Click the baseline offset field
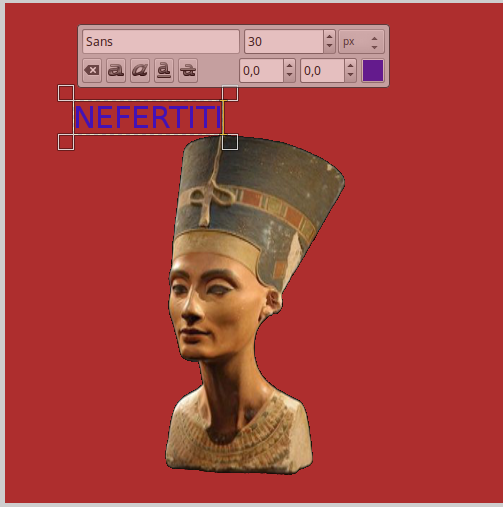The height and width of the screenshot is (507, 503). click(x=261, y=71)
